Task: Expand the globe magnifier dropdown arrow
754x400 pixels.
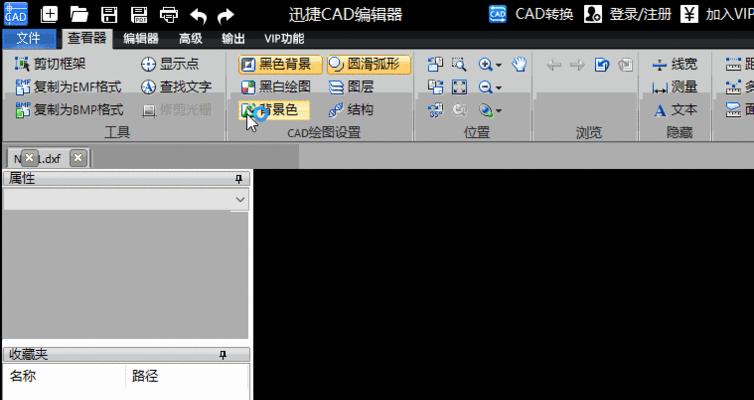Action: tap(499, 111)
